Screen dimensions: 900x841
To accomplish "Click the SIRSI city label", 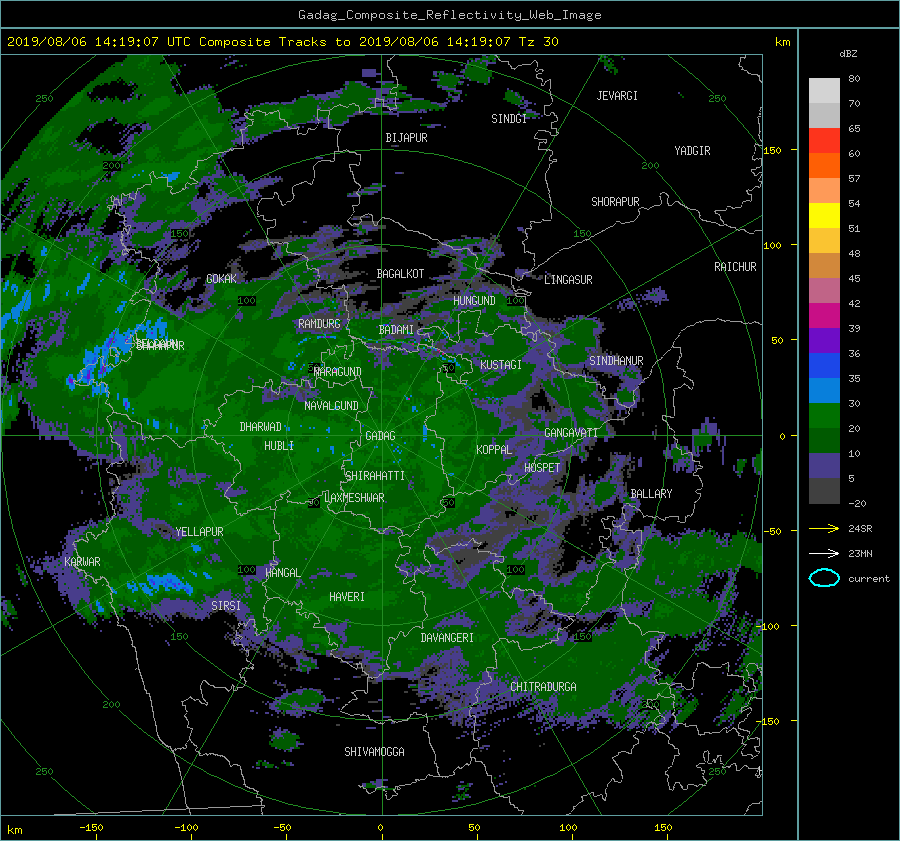I will coord(226,606).
